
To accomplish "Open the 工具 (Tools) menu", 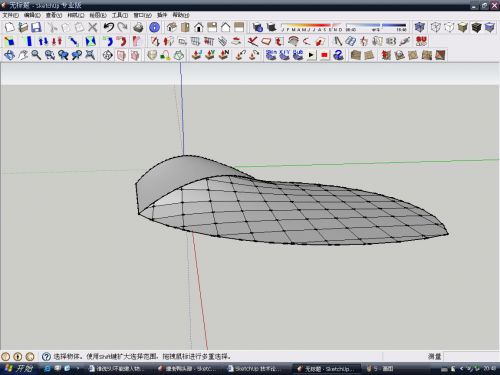I will point(120,15).
